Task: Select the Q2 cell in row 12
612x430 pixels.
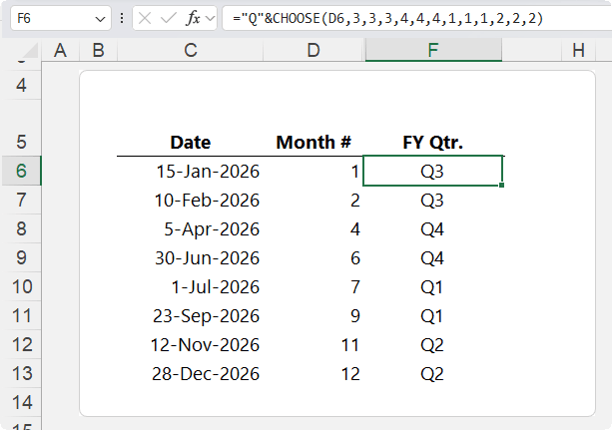Action: [x=433, y=344]
